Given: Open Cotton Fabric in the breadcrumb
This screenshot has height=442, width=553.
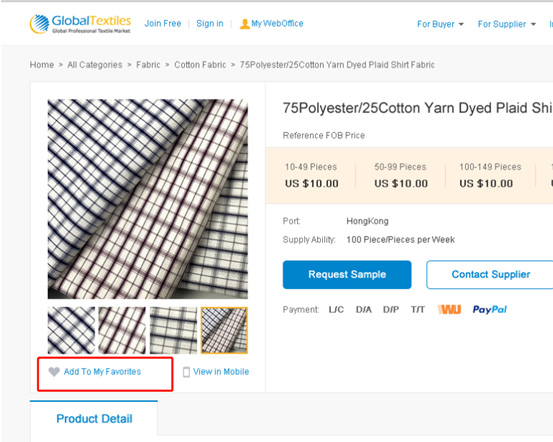Looking at the screenshot, I should 200,65.
